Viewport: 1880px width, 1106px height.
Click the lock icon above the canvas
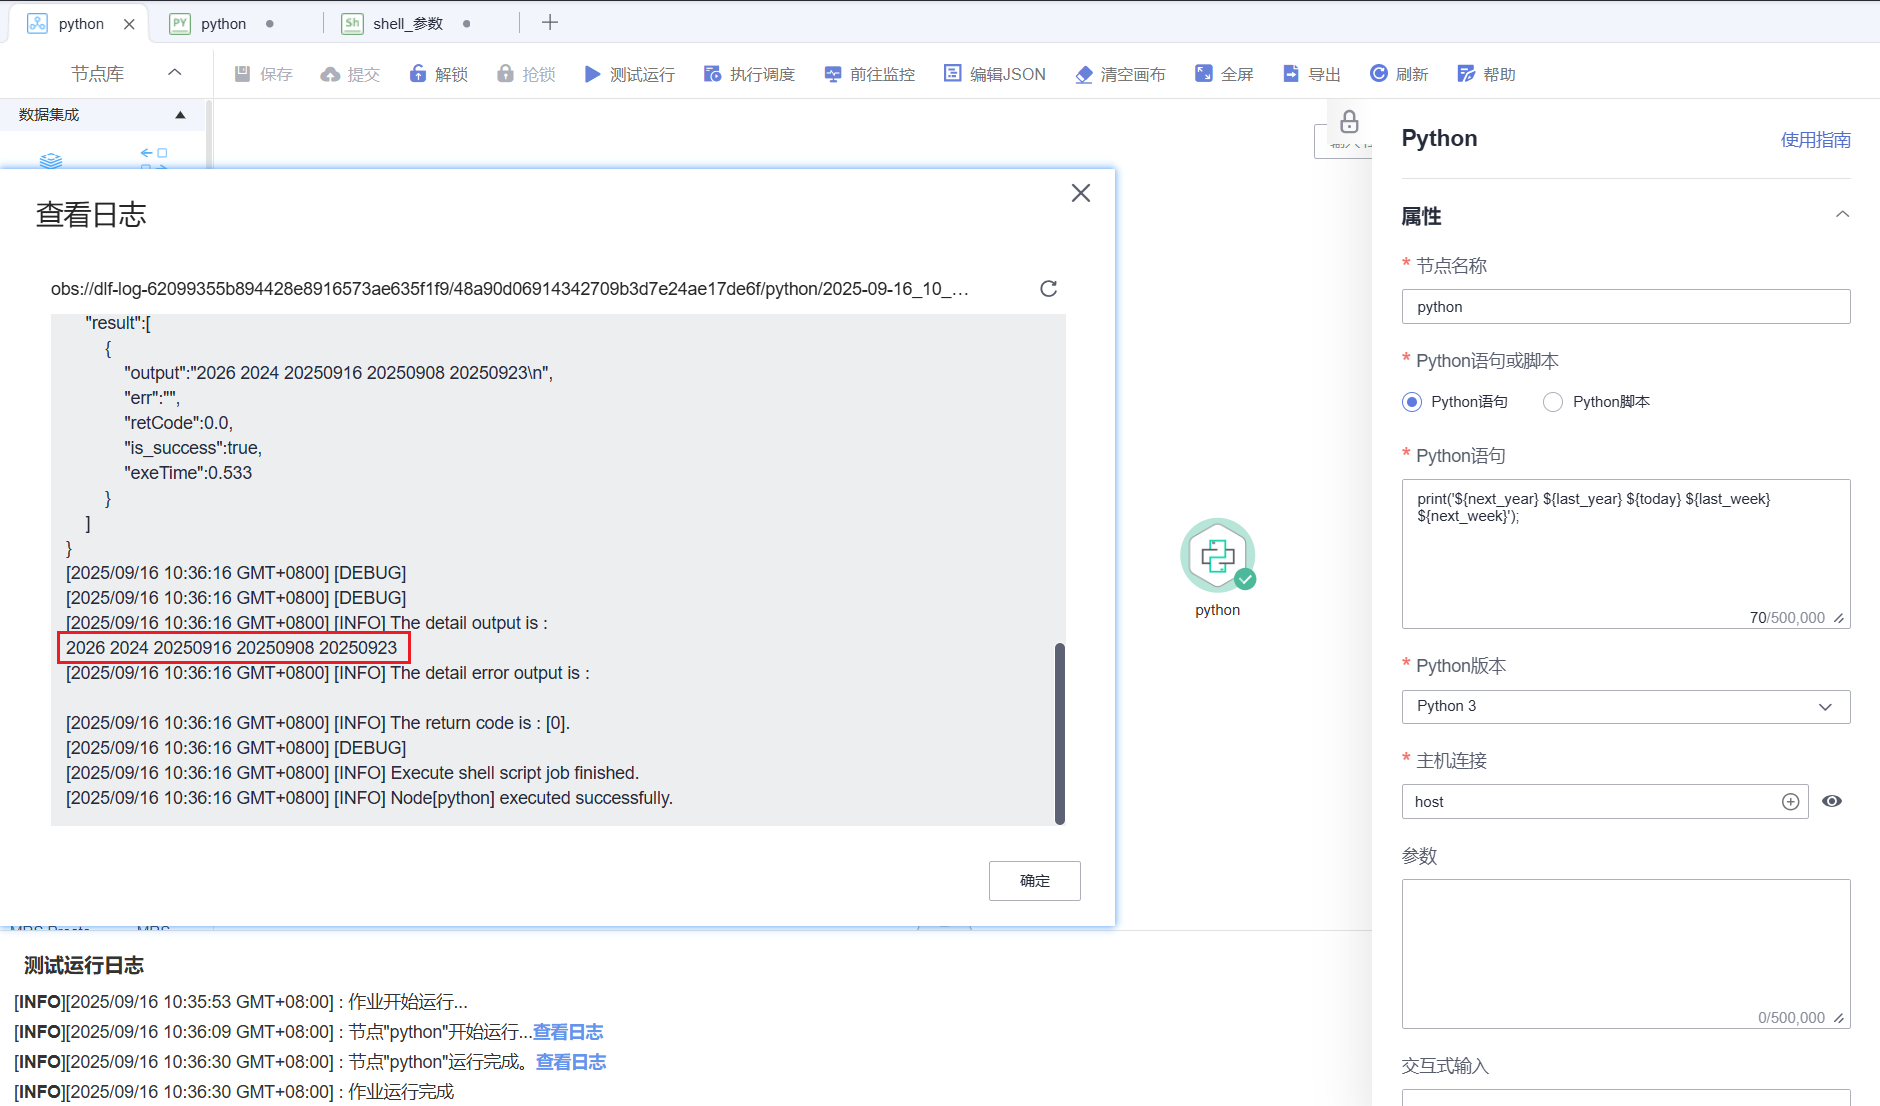point(1349,122)
